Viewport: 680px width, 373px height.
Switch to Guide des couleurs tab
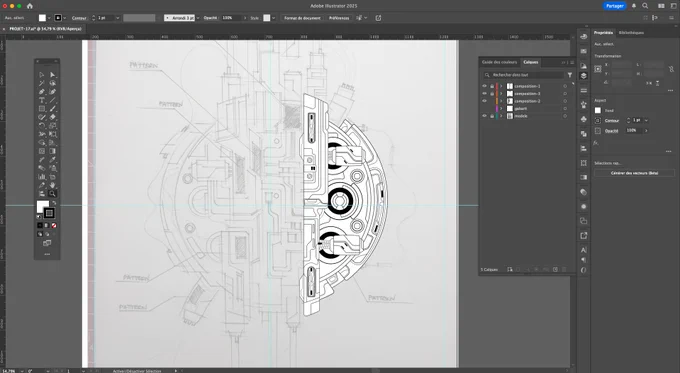(x=500, y=62)
